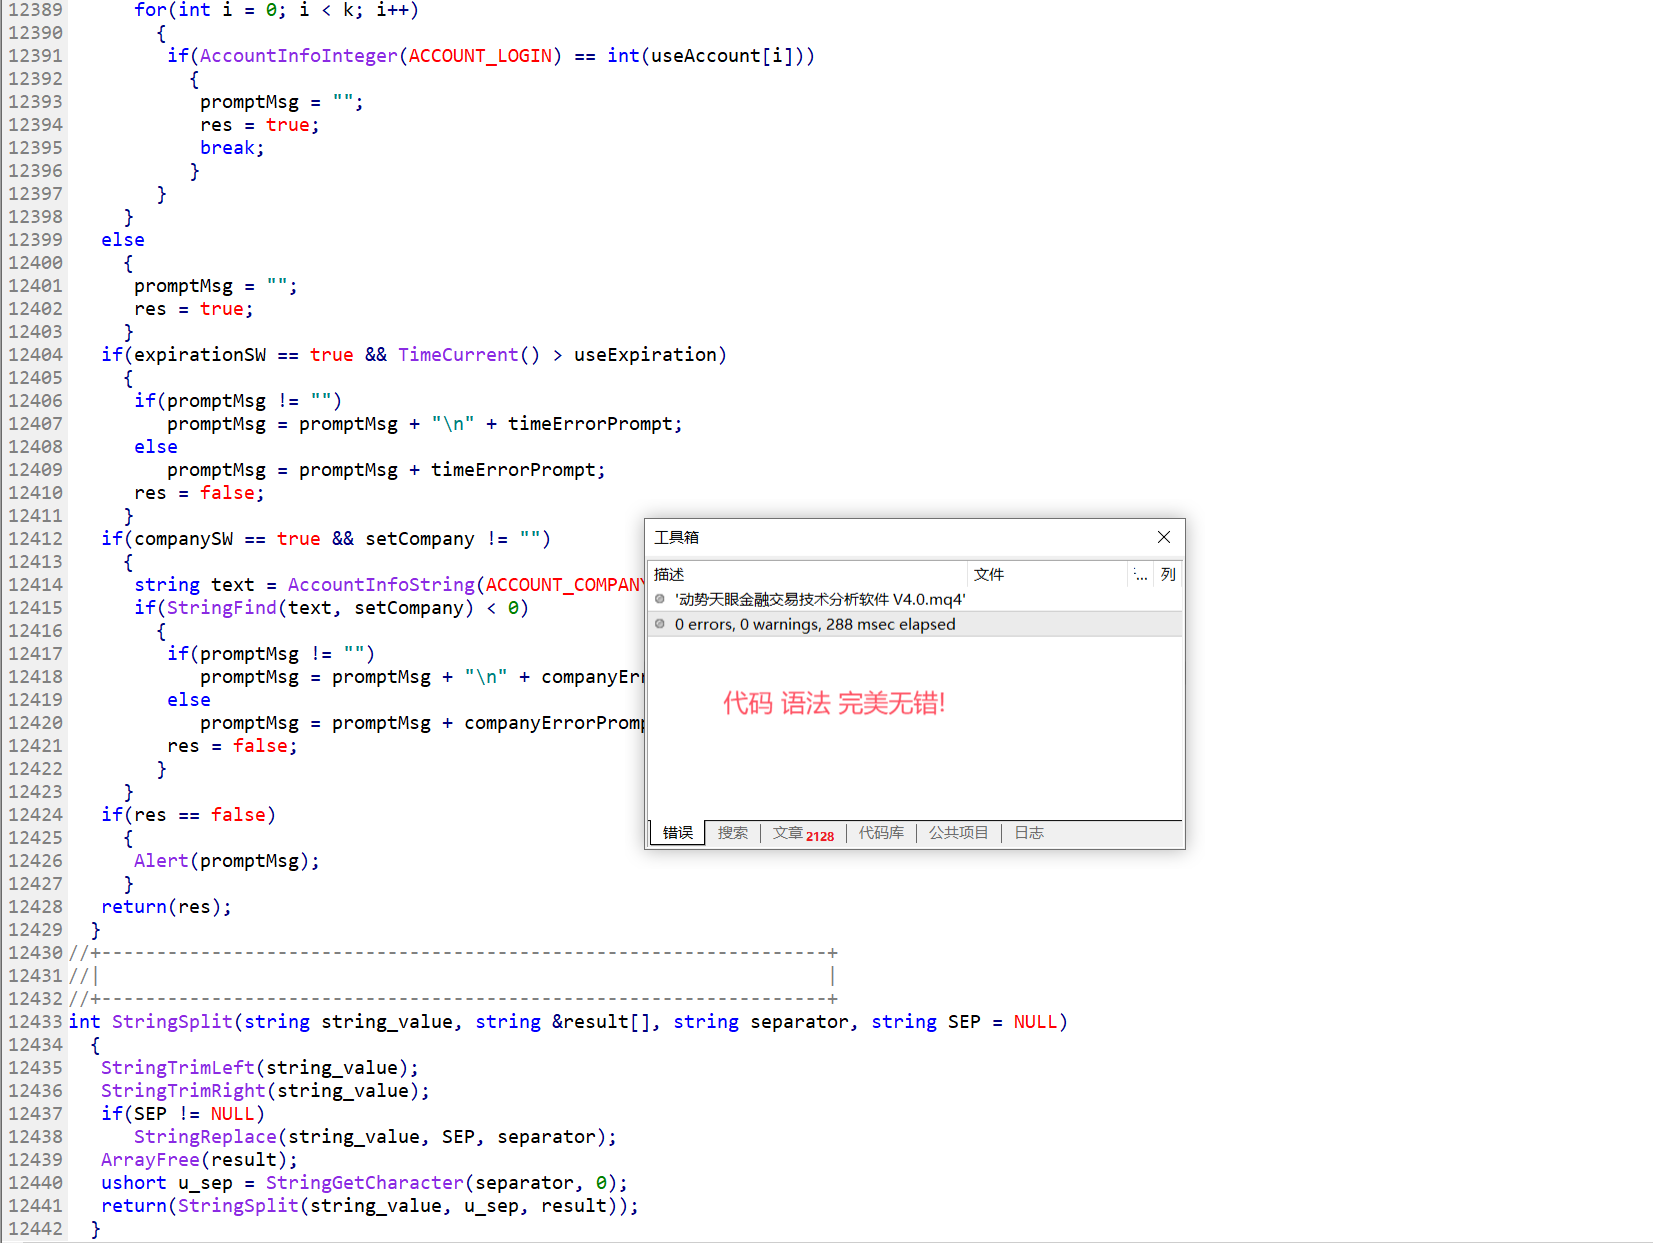Click the StringTrimRight function call
Image resolution: width=1653 pixels, height=1243 pixels.
(x=183, y=1091)
